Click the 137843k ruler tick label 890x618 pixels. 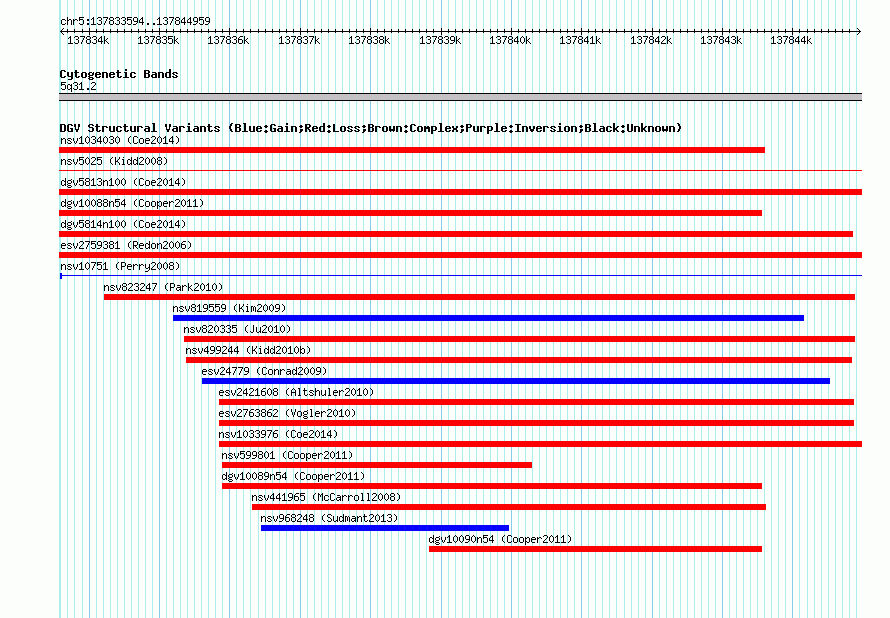(721, 40)
